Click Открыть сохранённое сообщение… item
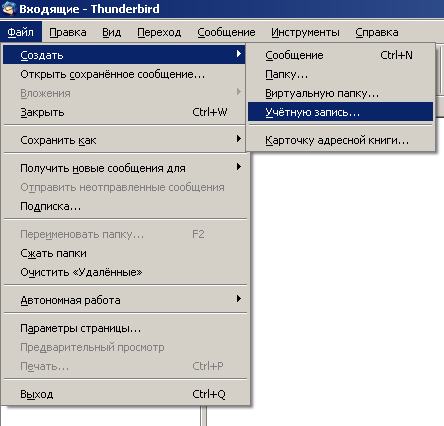This screenshot has width=444, height=426. [125, 74]
